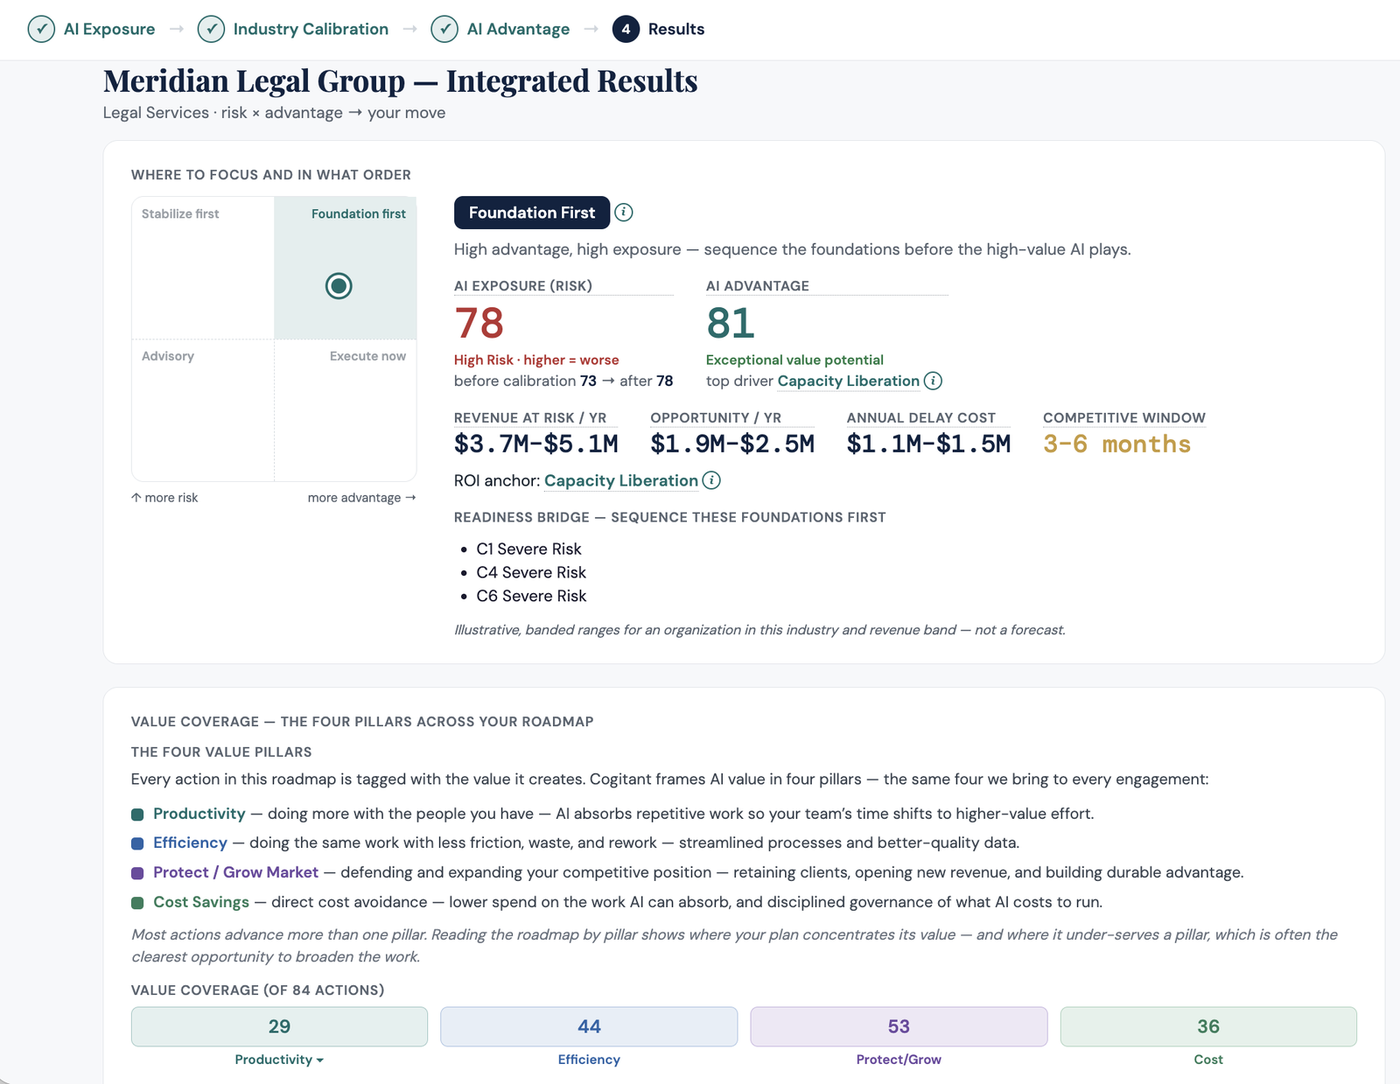Click the more advantage axis label
1400x1084 pixels.
pyautogui.click(x=362, y=498)
